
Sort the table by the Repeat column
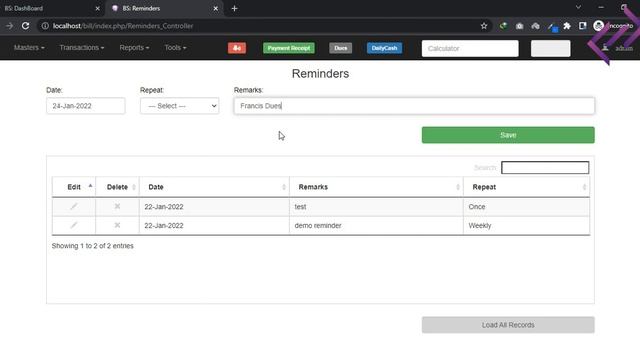(x=527, y=187)
